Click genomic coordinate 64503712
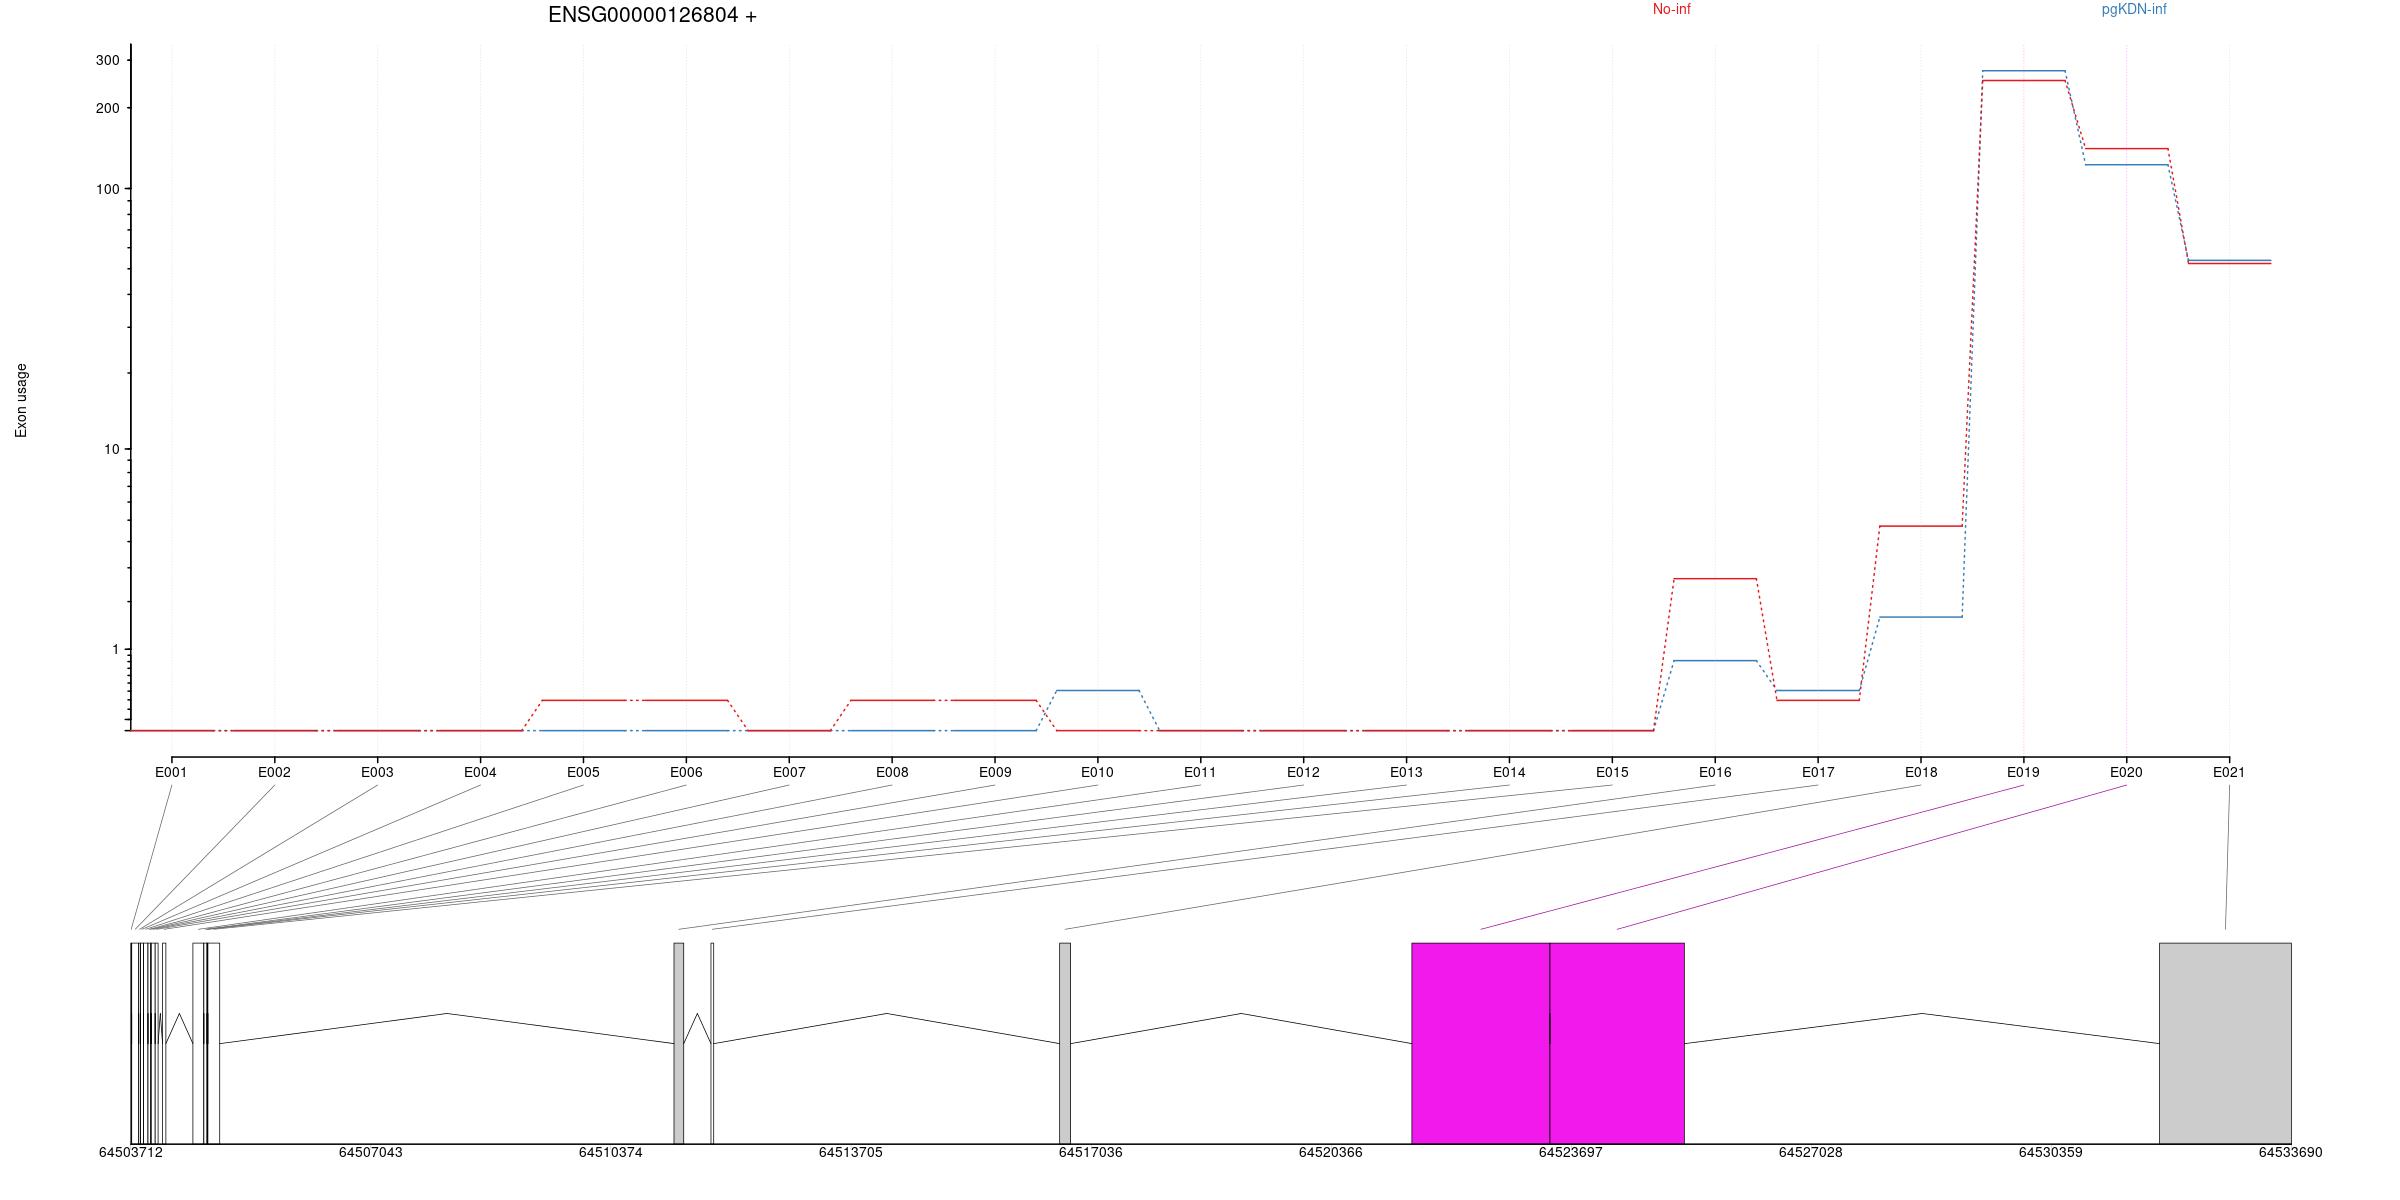This screenshot has width=2400, height=1200. [131, 1152]
